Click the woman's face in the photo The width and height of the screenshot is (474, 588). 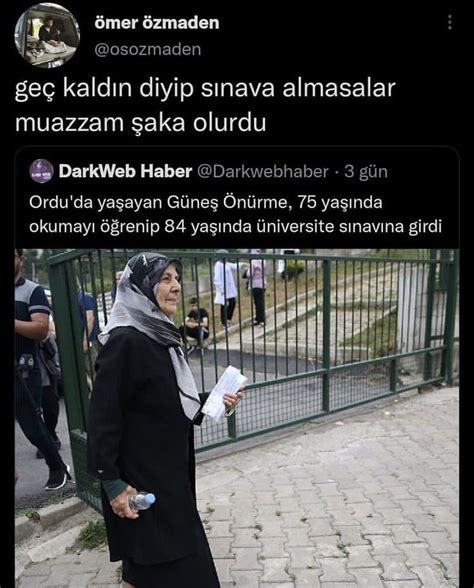pyautogui.click(x=169, y=293)
